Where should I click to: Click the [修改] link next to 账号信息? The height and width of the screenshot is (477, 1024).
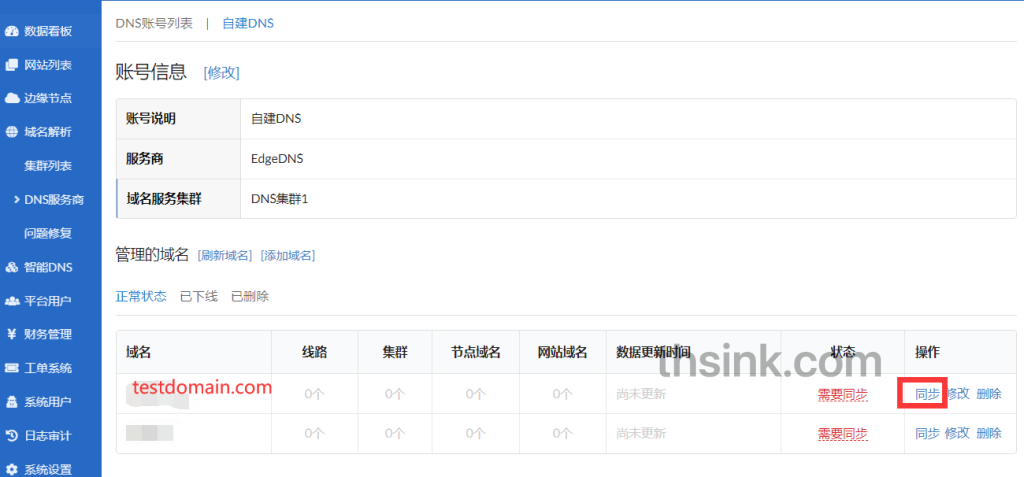[x=221, y=73]
